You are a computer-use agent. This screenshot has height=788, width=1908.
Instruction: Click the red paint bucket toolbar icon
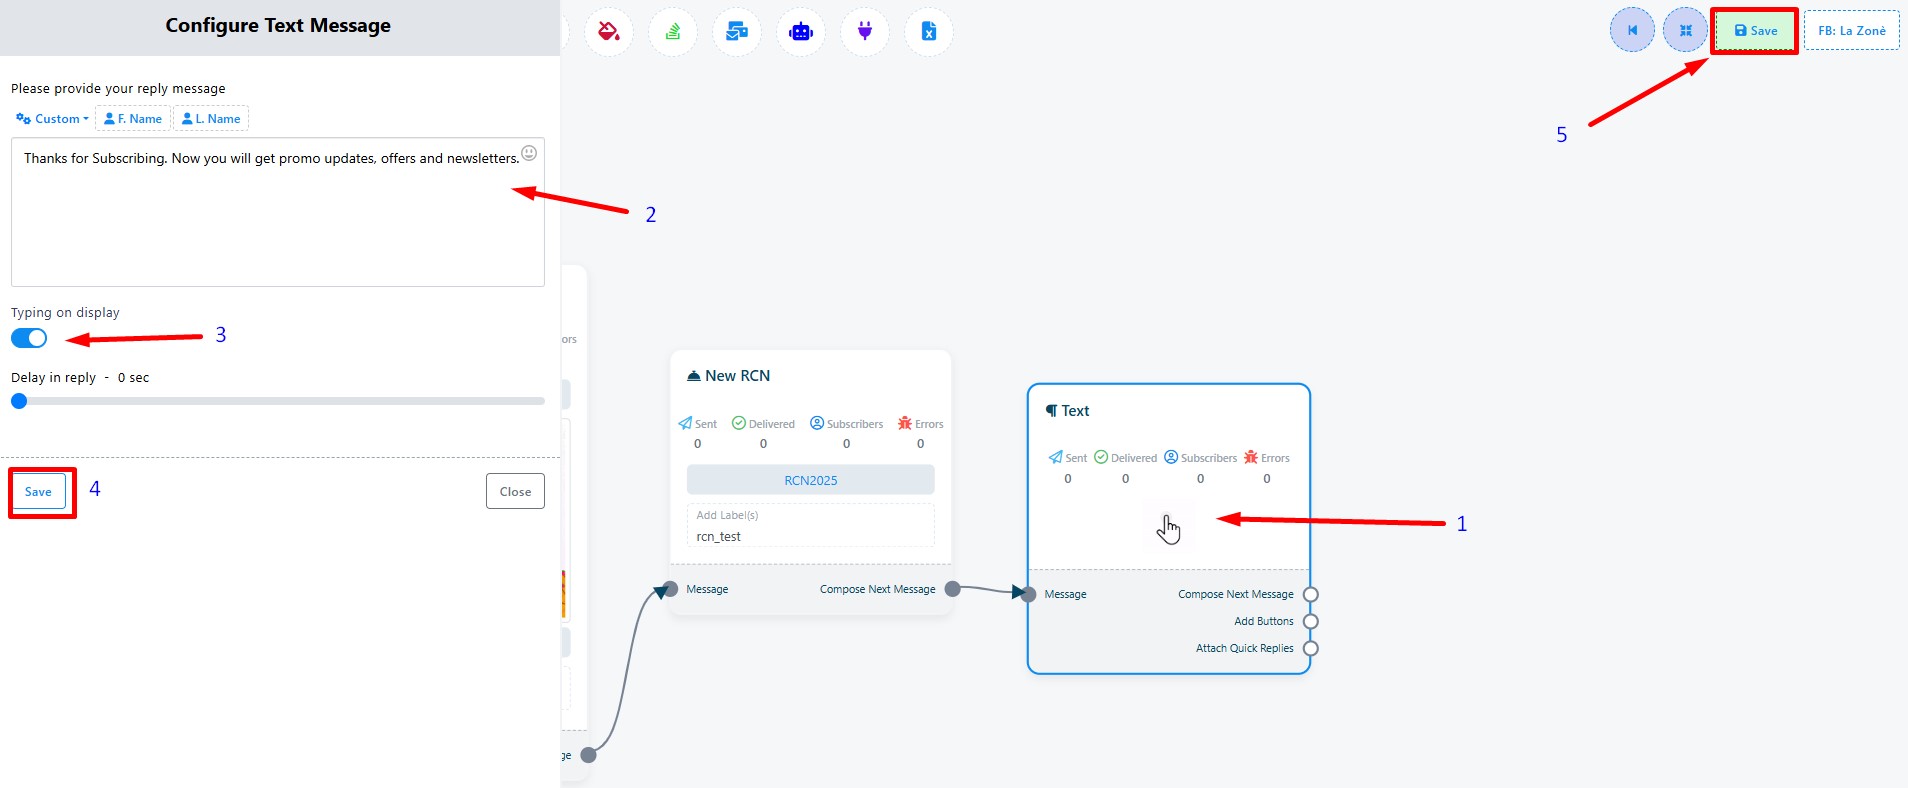(x=608, y=32)
